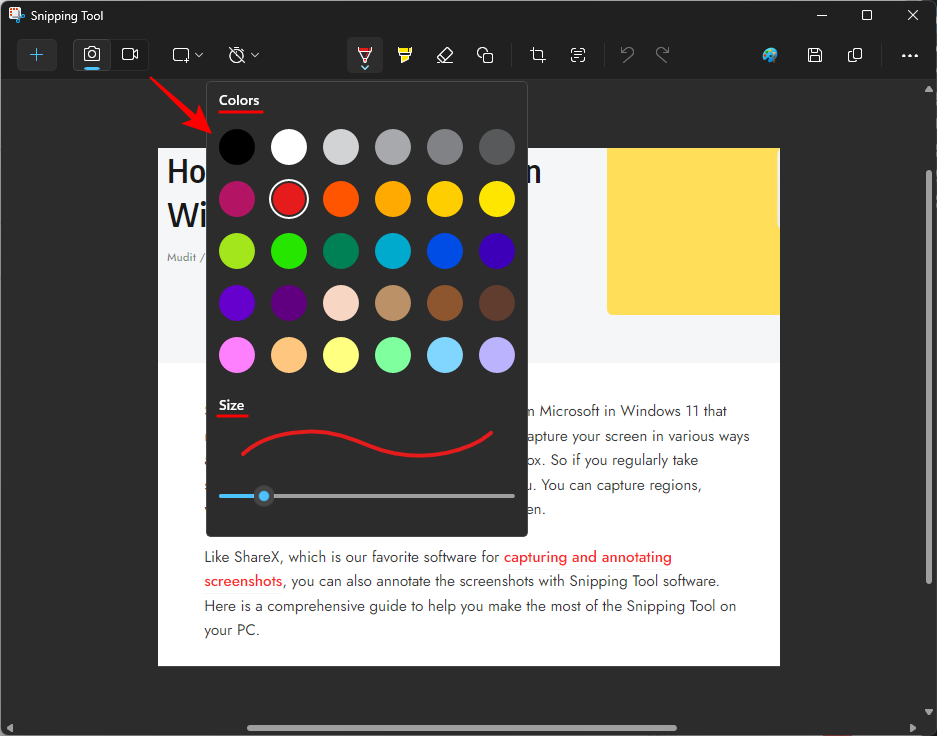937x736 pixels.
Task: Click the 'Colors' heading in popup
Action: coord(239,100)
